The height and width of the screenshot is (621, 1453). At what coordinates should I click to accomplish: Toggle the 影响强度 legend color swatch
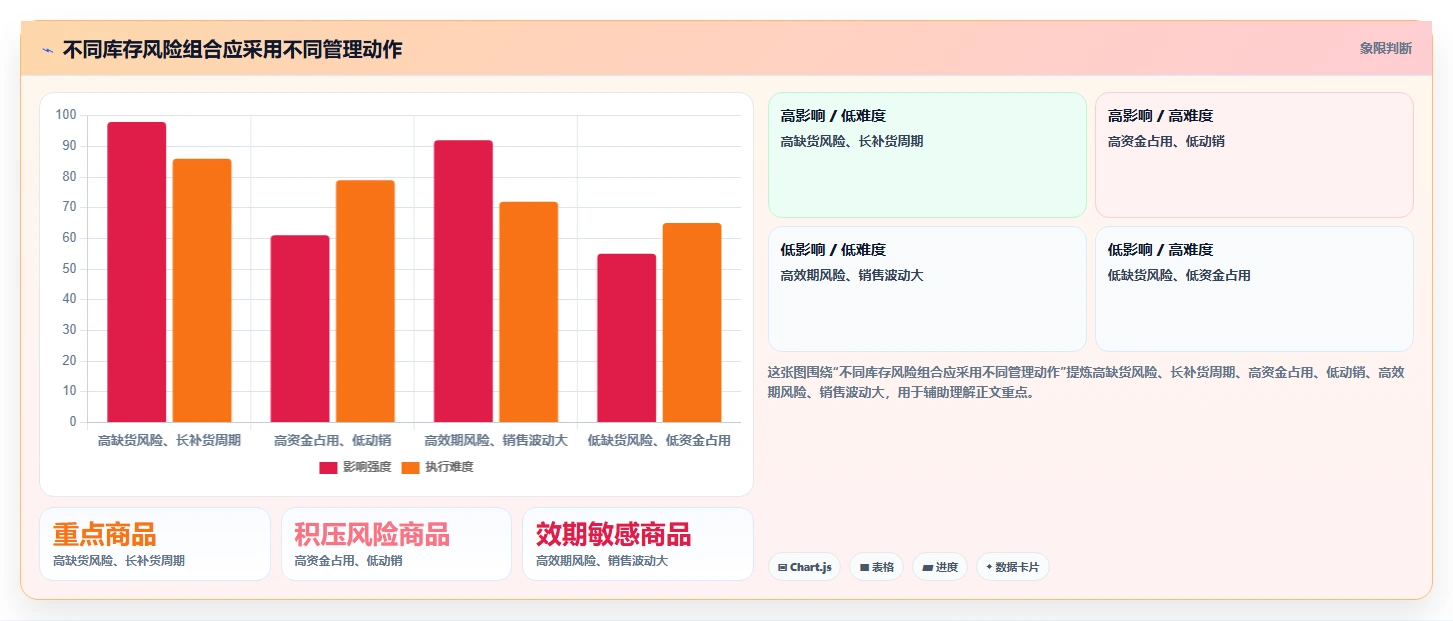[328, 468]
